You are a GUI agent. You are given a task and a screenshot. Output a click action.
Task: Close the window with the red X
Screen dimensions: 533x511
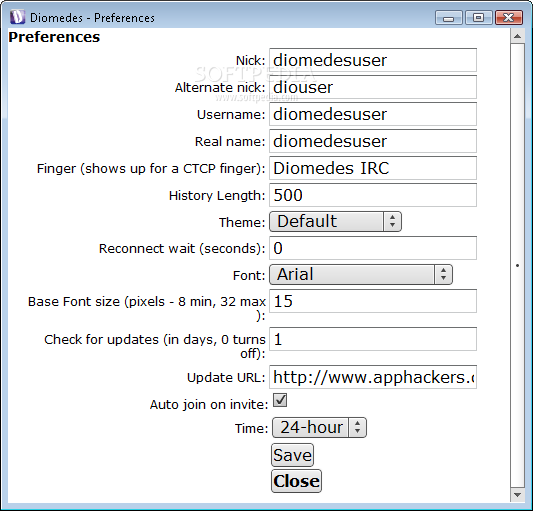(509, 18)
